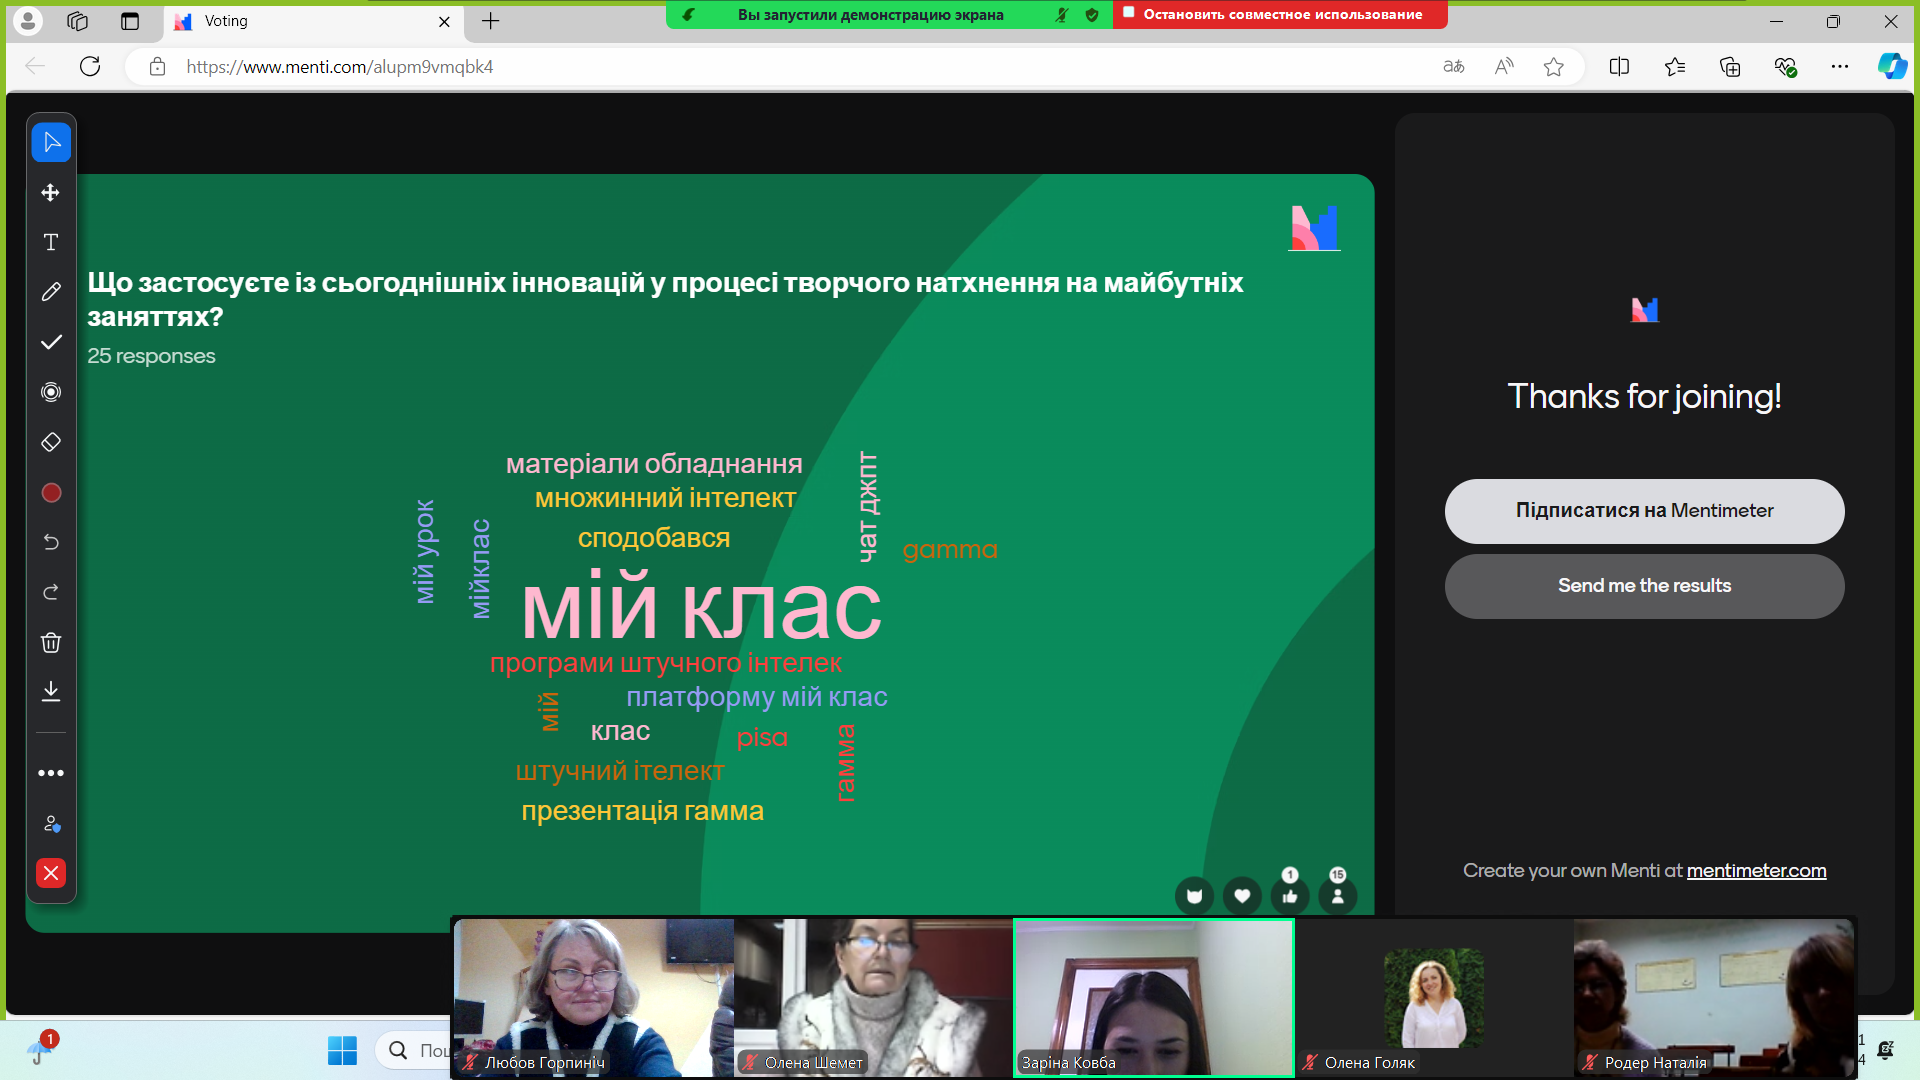Toggle annotator names person icon

51,823
